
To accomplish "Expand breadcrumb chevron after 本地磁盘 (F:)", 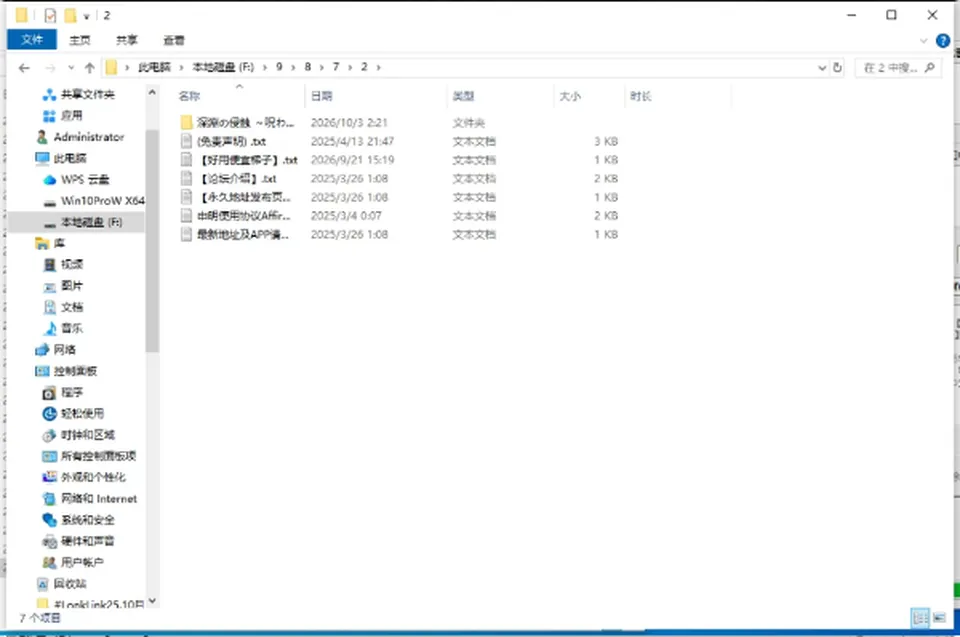I will [x=264, y=67].
